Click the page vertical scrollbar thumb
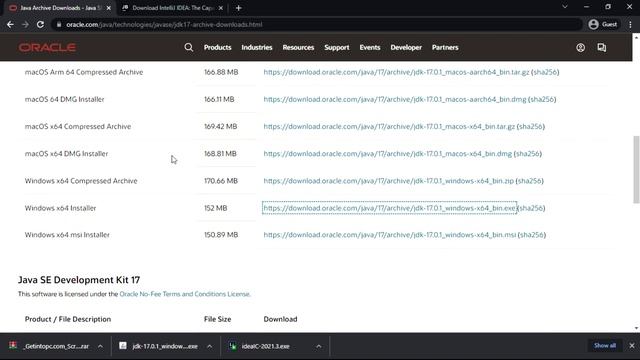This screenshot has width=640, height=360. [x=636, y=169]
